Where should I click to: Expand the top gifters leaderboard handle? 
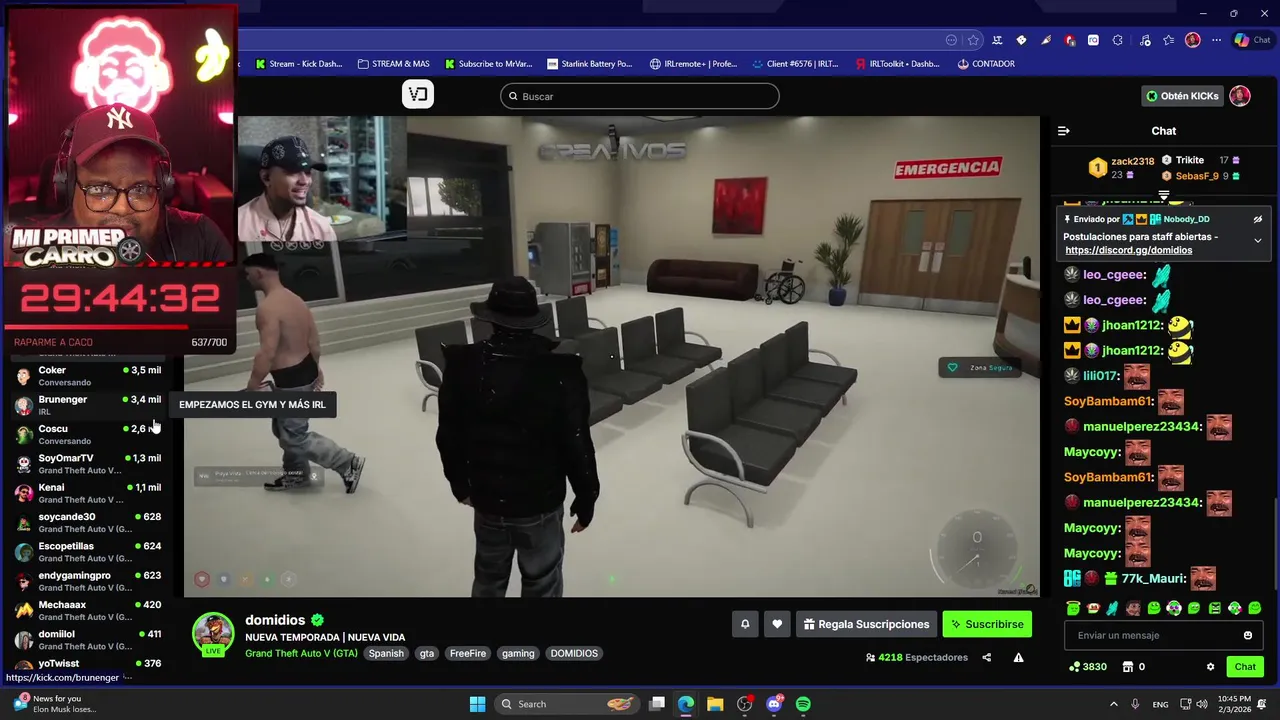pyautogui.click(x=1164, y=194)
